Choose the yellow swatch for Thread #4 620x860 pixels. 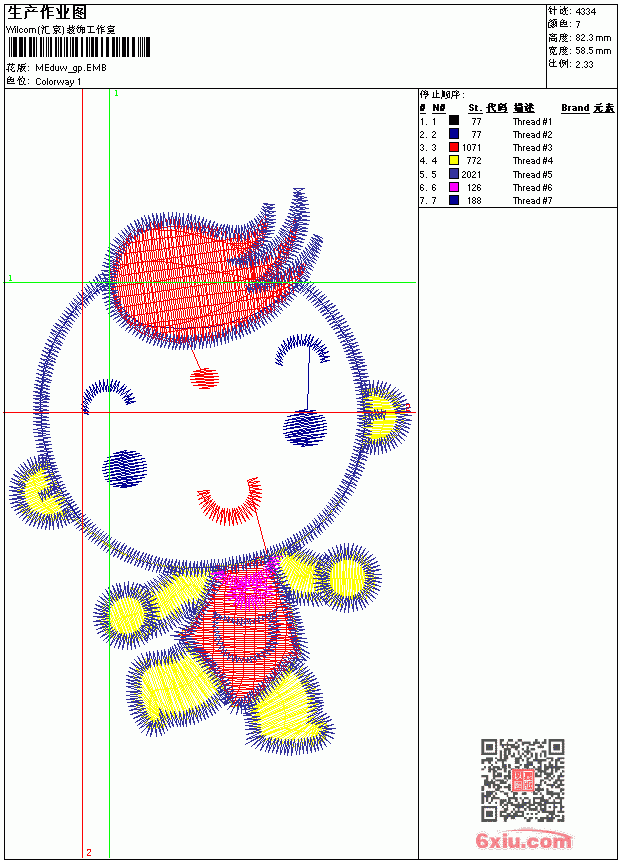(x=454, y=160)
